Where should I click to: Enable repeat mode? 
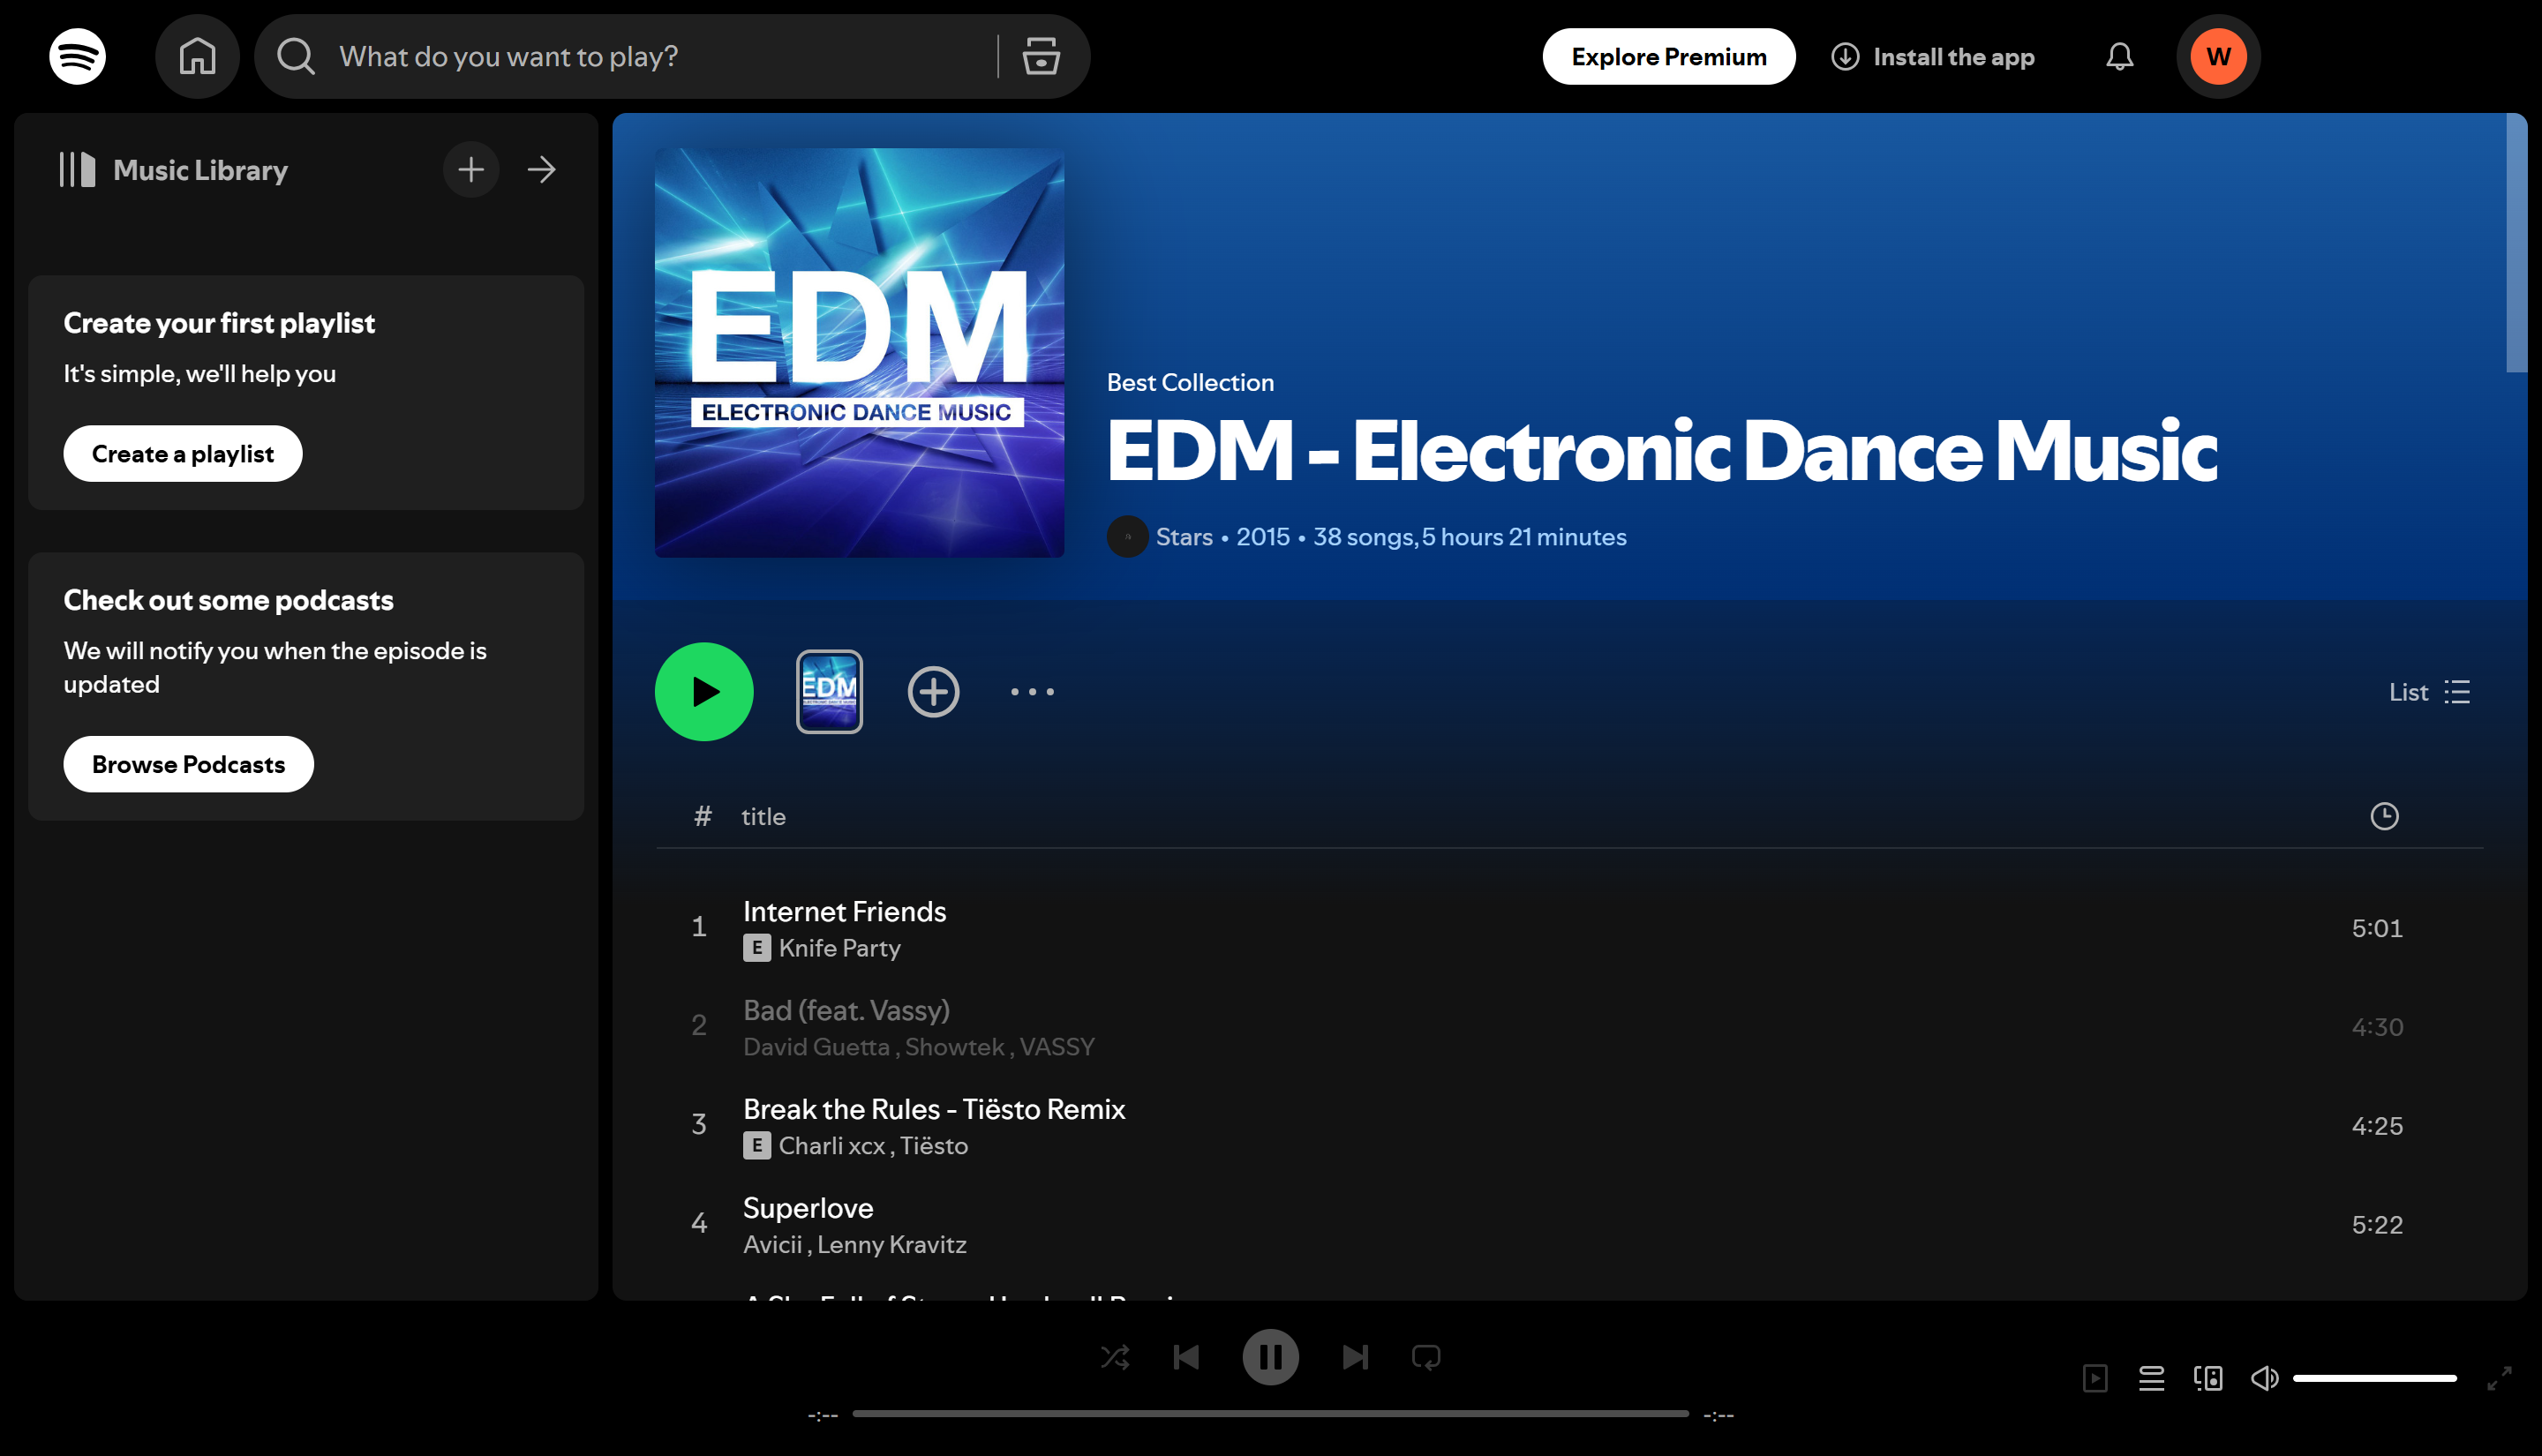coord(1426,1357)
